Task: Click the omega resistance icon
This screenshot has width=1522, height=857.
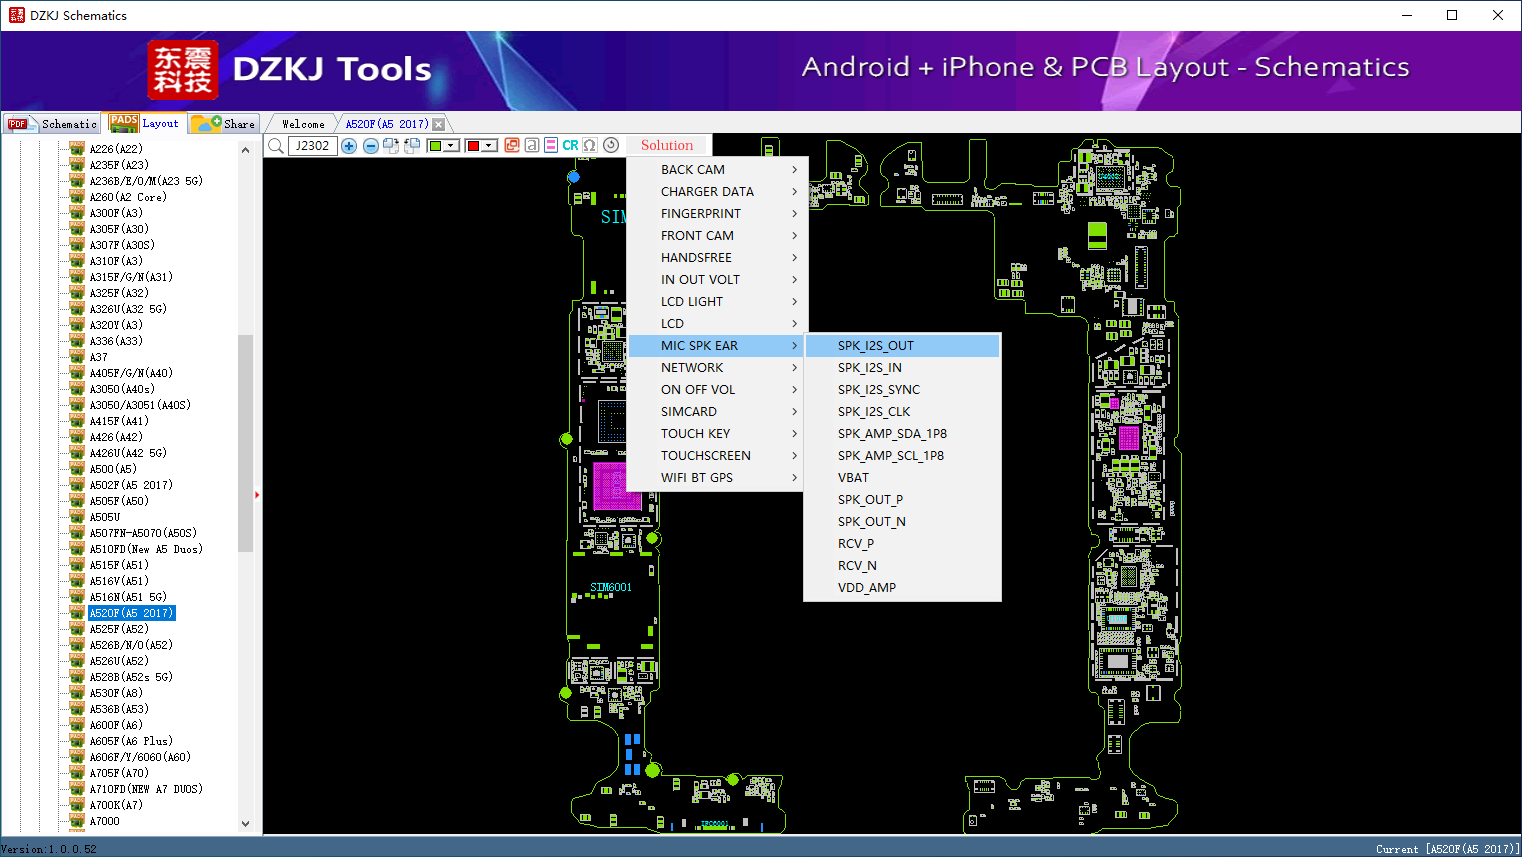Action: pos(590,145)
